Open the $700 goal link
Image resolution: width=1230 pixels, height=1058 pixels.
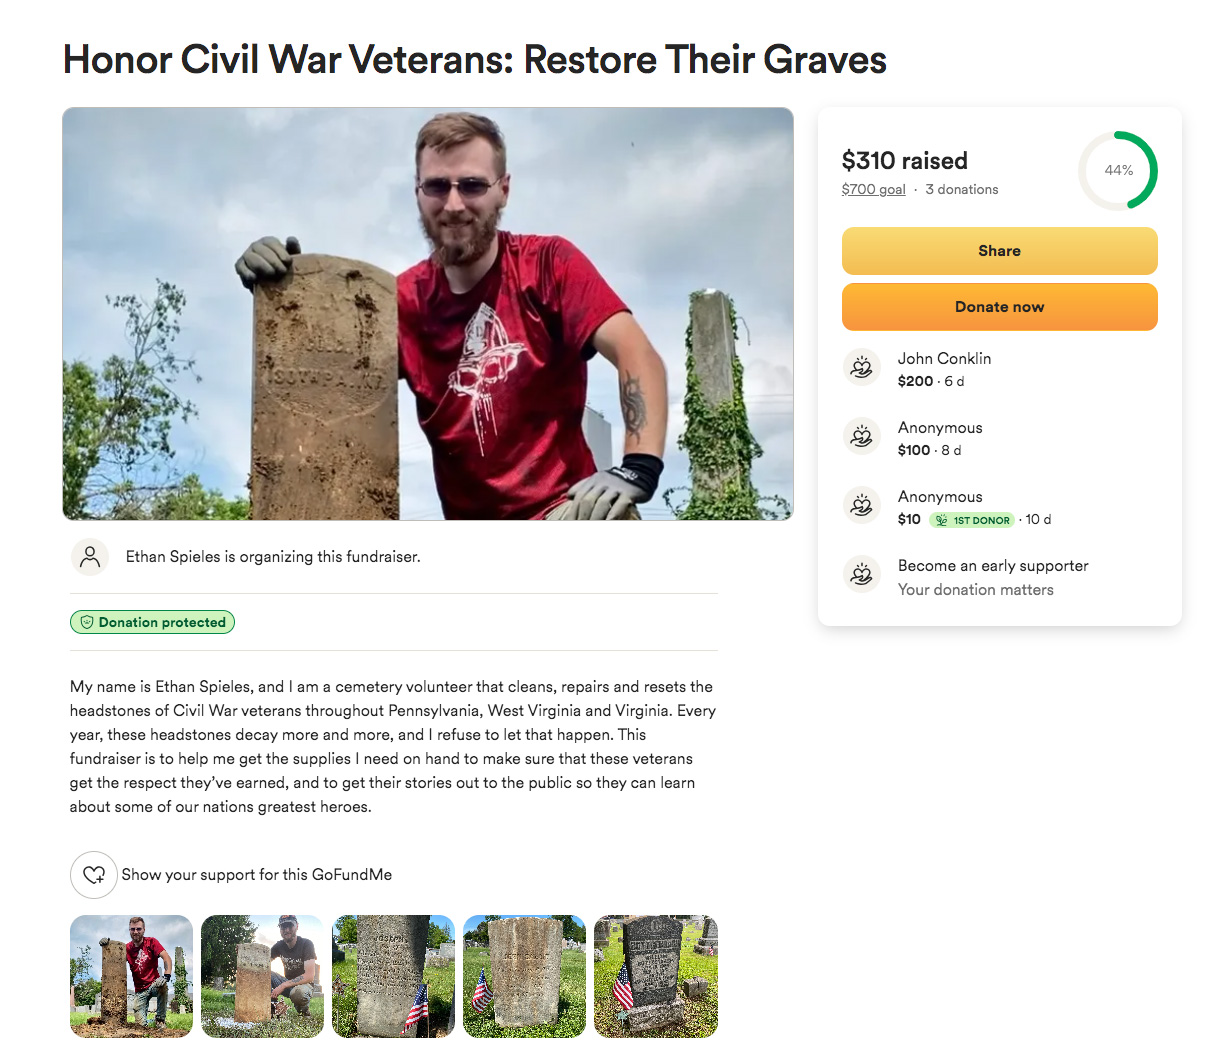(x=873, y=190)
